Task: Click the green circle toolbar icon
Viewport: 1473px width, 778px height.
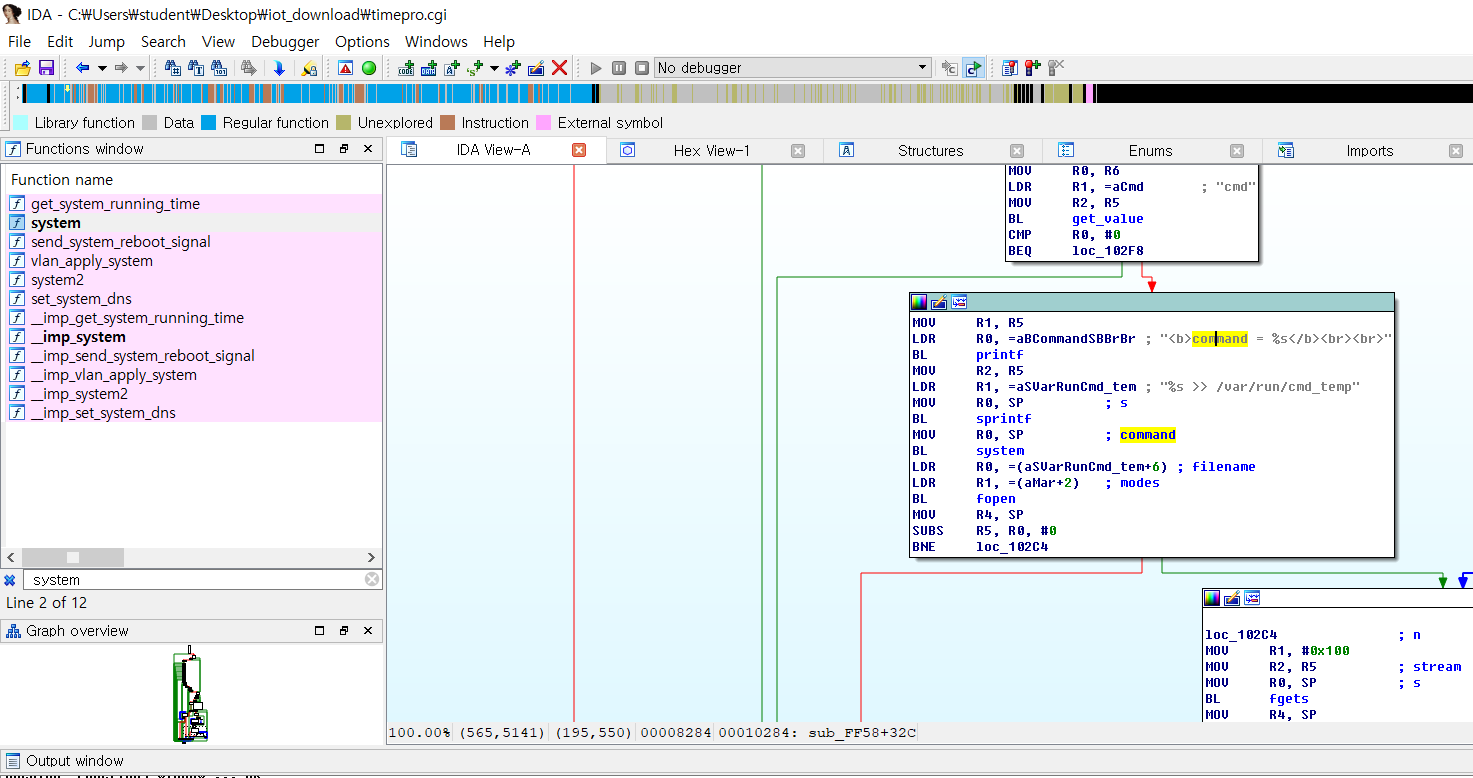Action: [369, 68]
